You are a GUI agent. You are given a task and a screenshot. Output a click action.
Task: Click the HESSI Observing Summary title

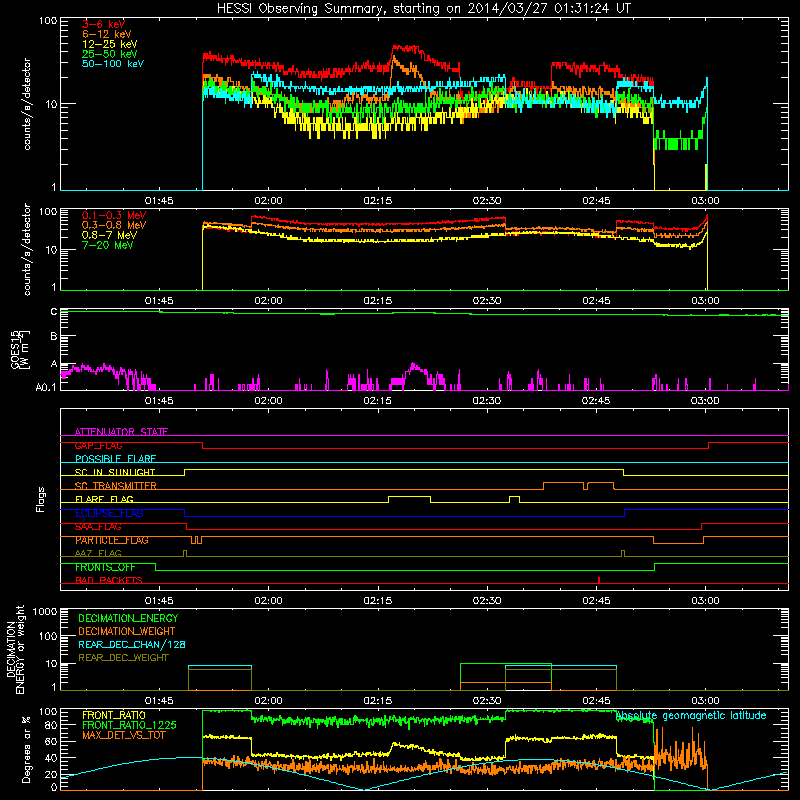(x=424, y=9)
